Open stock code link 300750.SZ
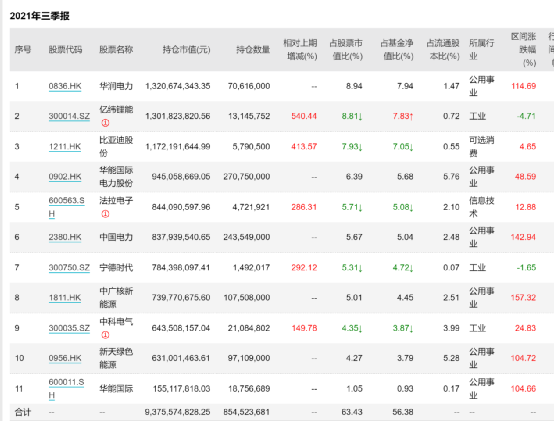This screenshot has width=554, height=421. point(69,267)
